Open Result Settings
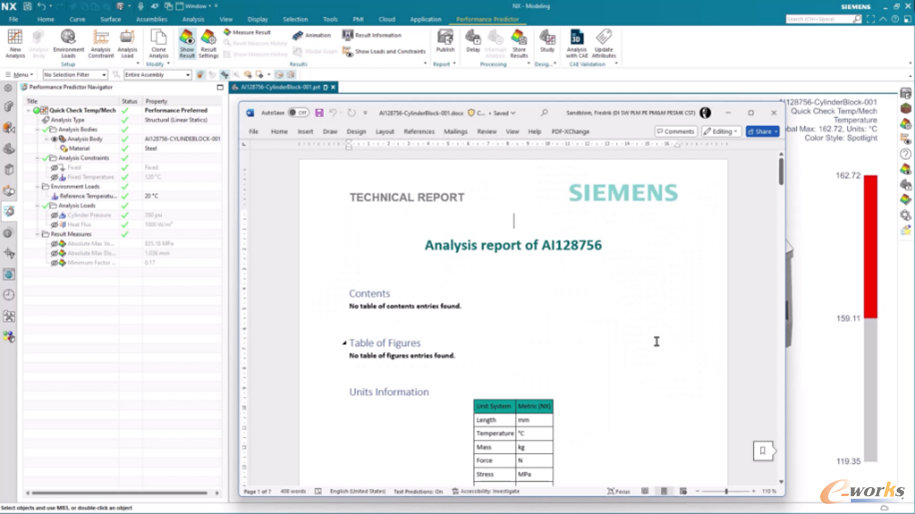Screen dimensions: 915x514 [208, 43]
